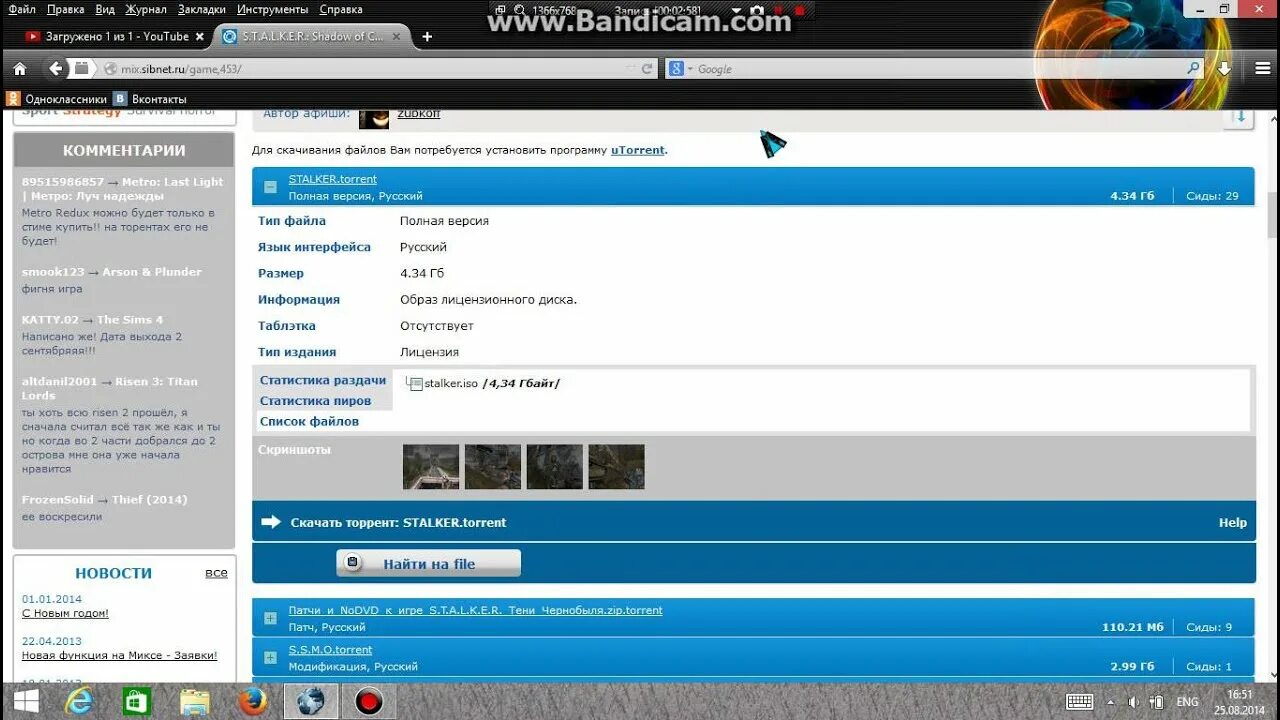This screenshot has width=1280, height=720.
Task: Click the Bandicam record icon on taskbar
Action: pyautogui.click(x=369, y=701)
